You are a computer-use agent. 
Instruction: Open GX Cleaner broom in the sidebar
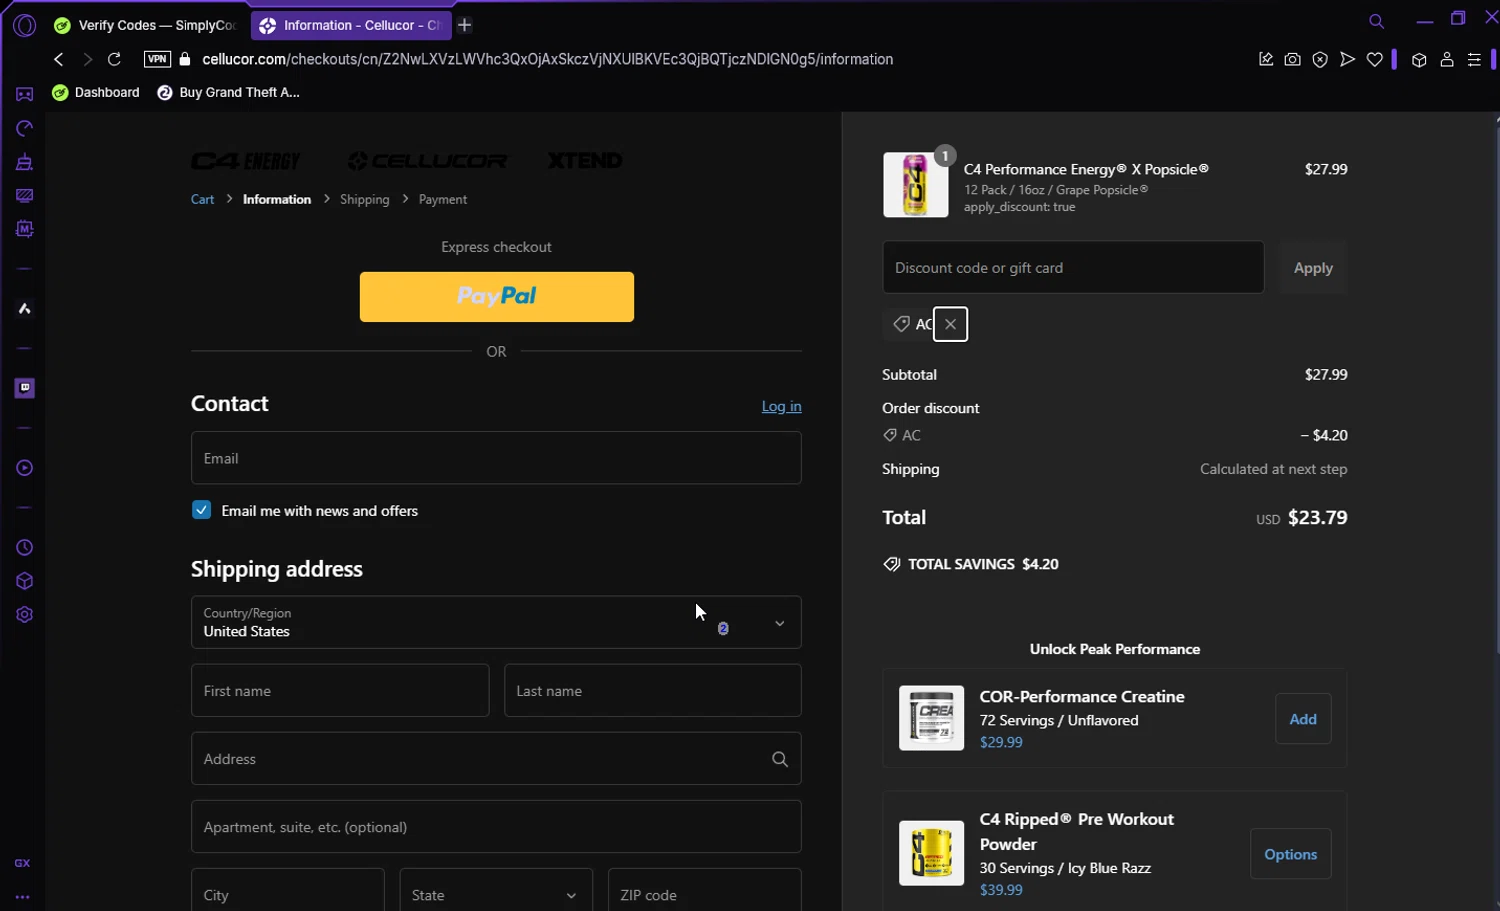(24, 162)
